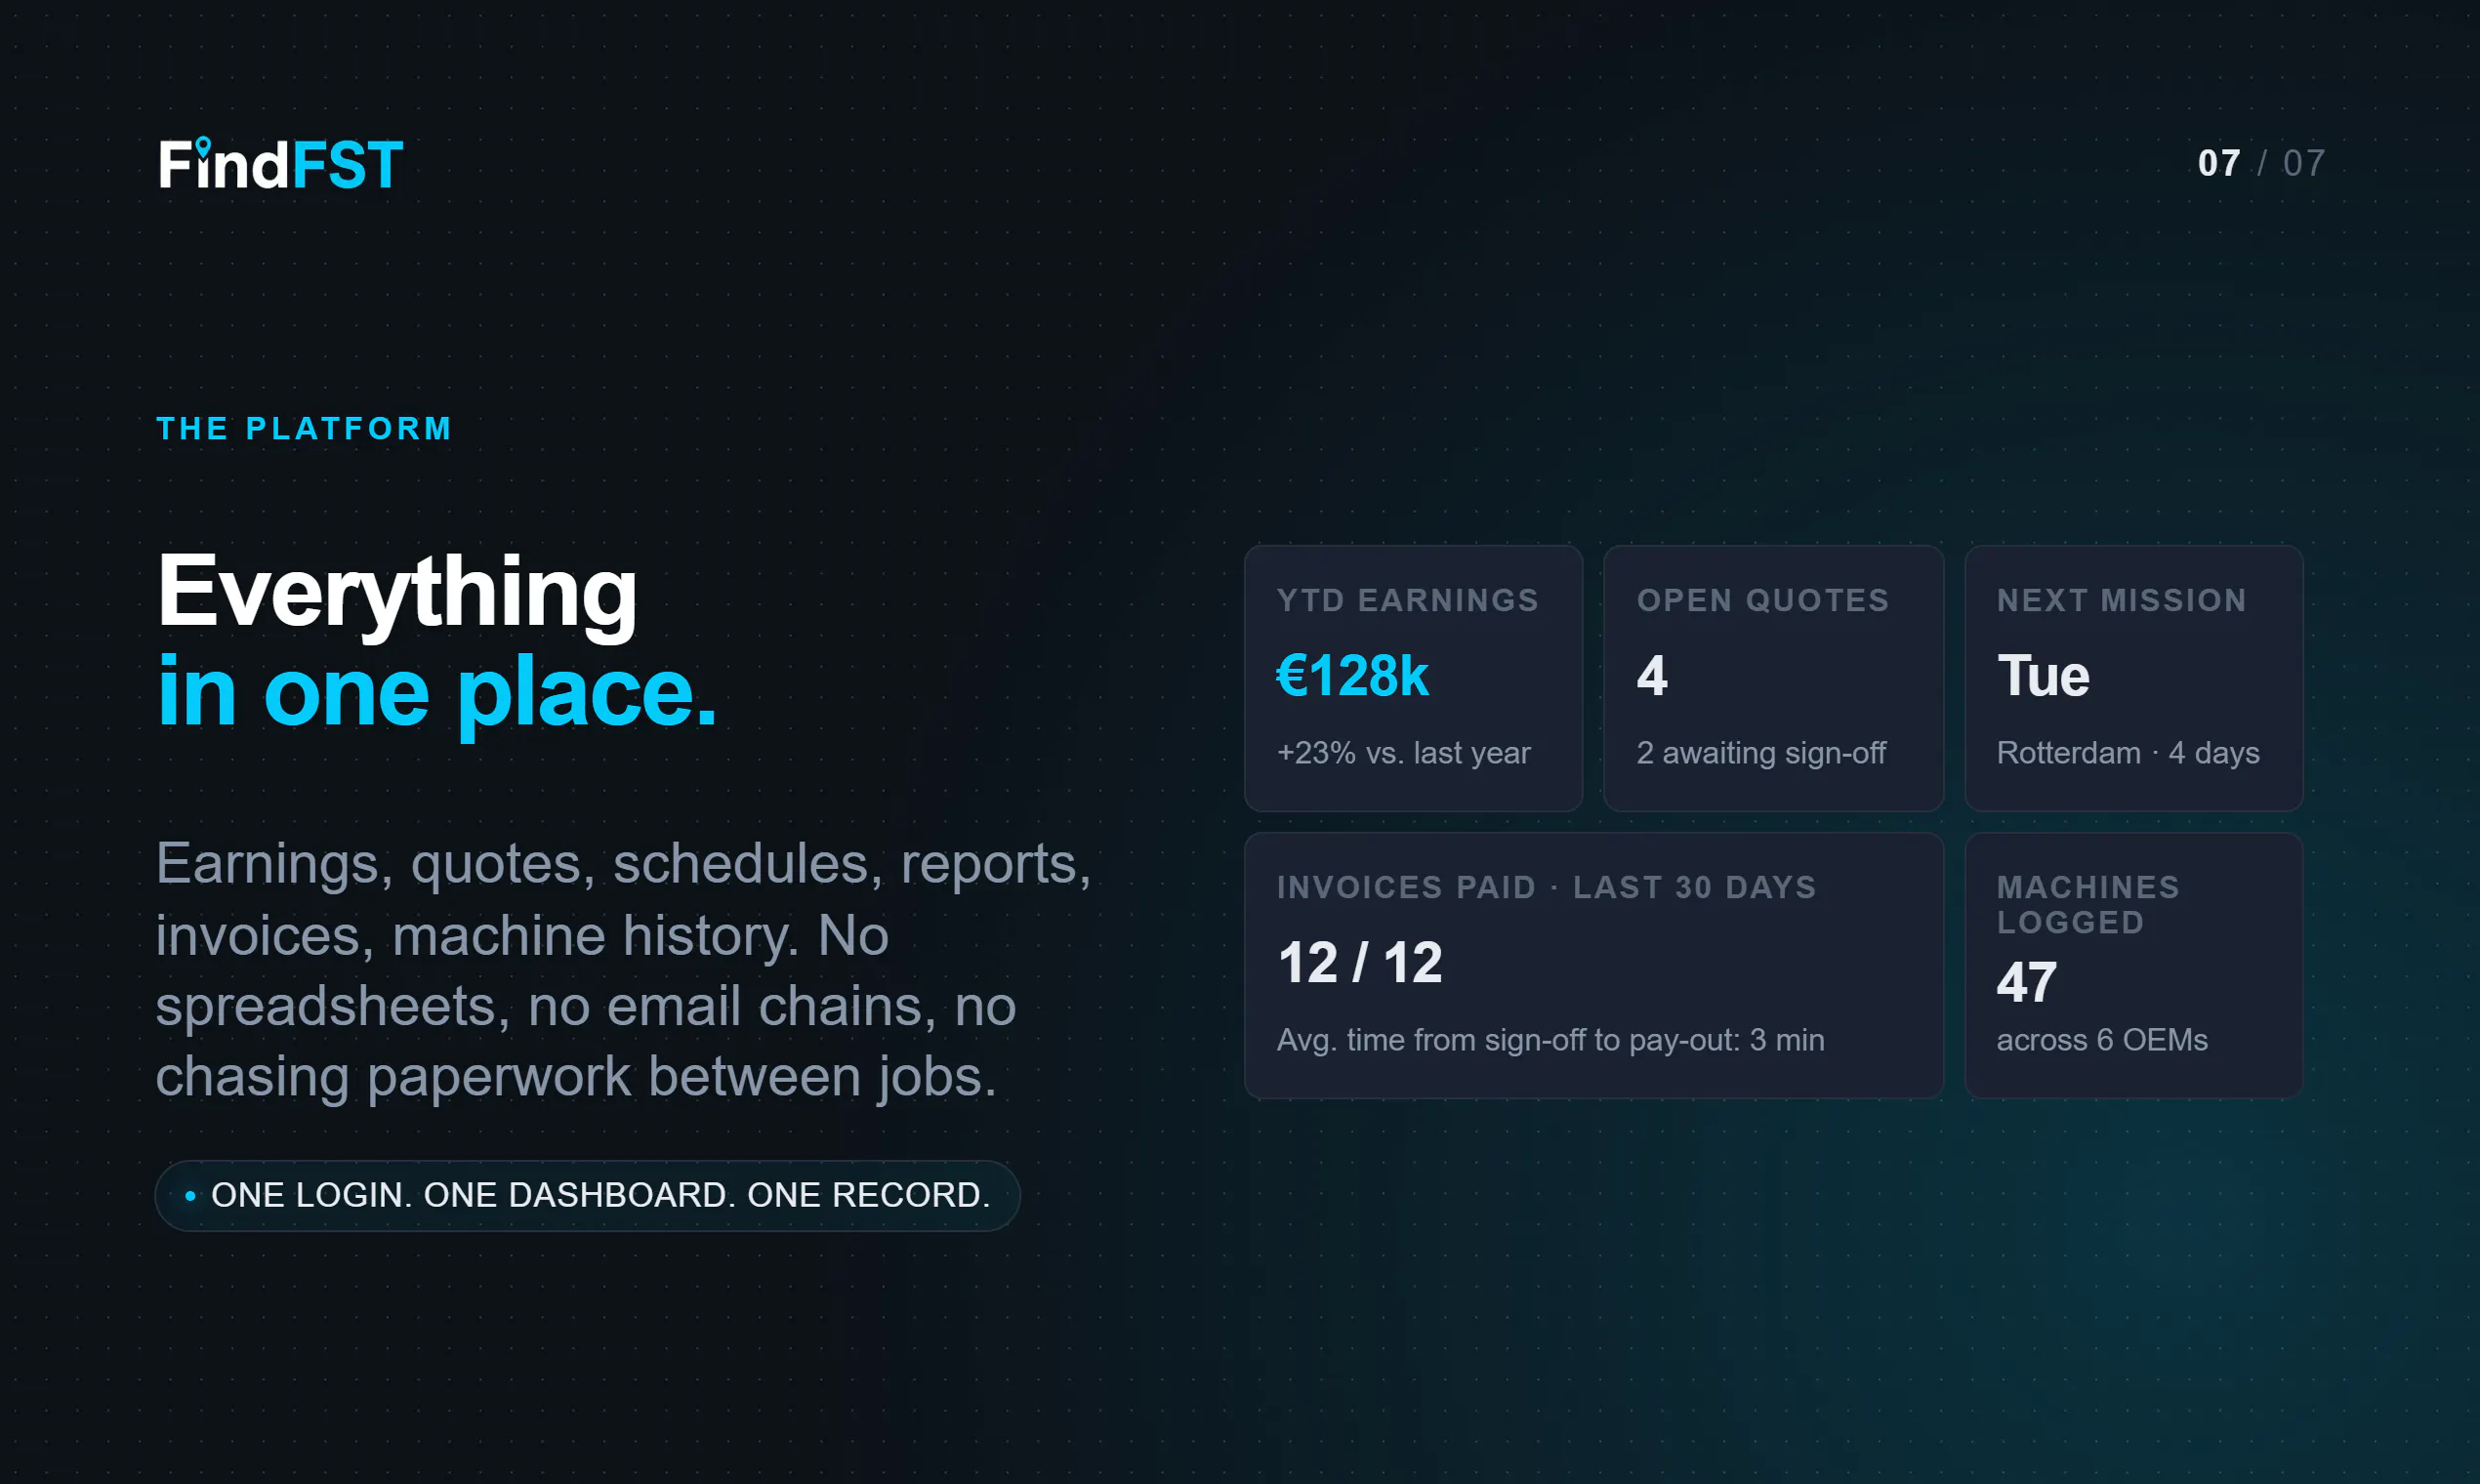Screen dimensions: 2480x1484
Task: Click the machines logged value 47
Action: coord(2026,982)
